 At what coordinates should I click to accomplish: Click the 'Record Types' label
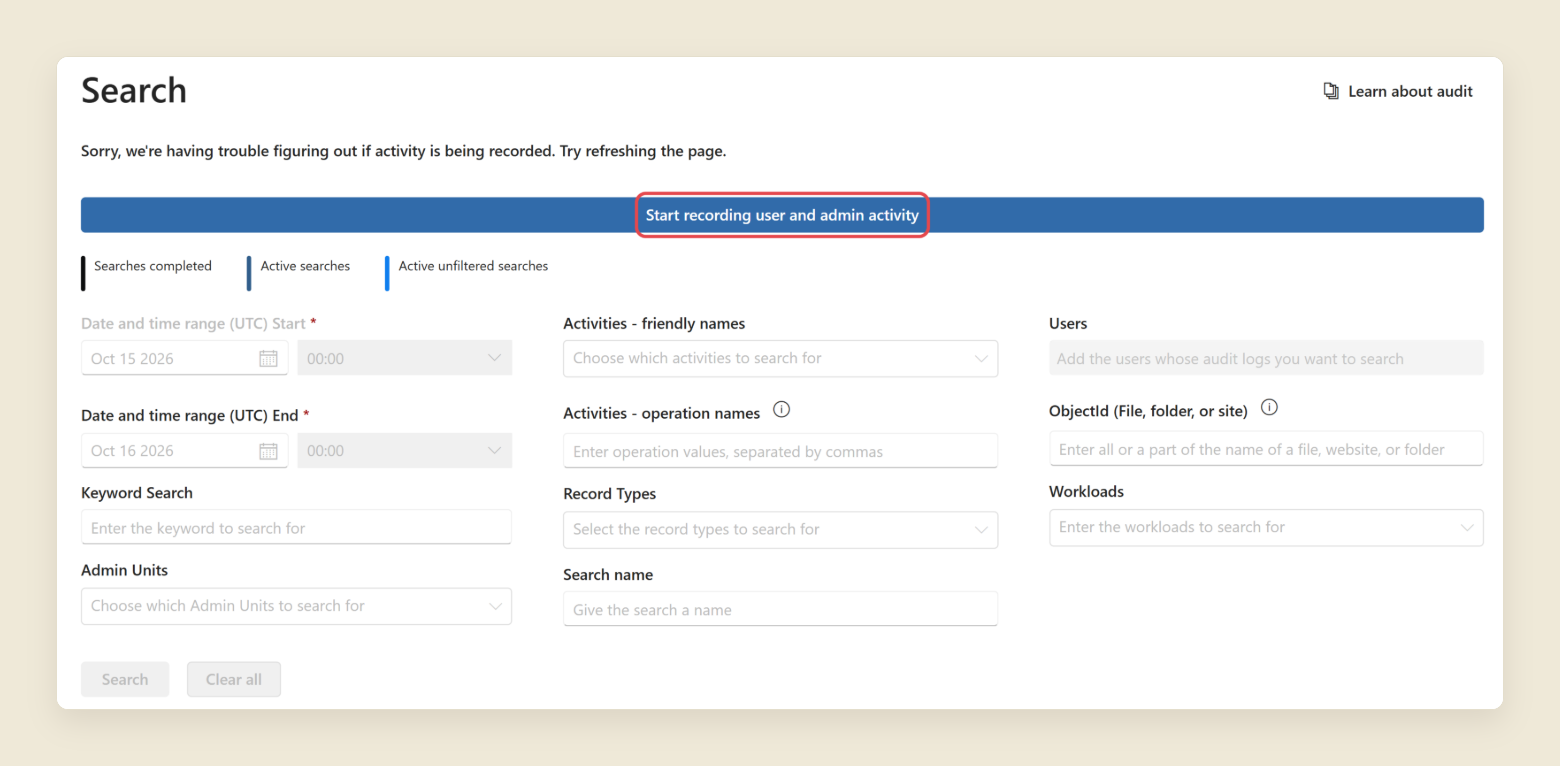[x=610, y=494]
